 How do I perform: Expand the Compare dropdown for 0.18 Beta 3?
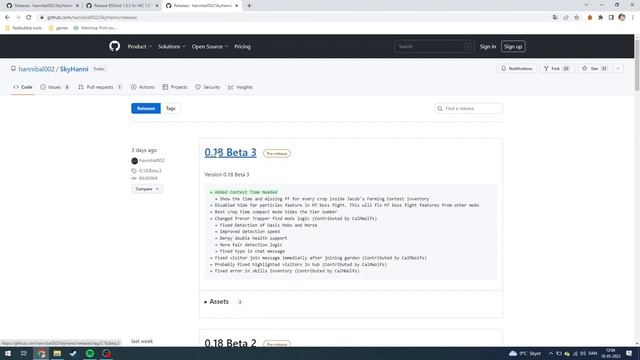(147, 189)
